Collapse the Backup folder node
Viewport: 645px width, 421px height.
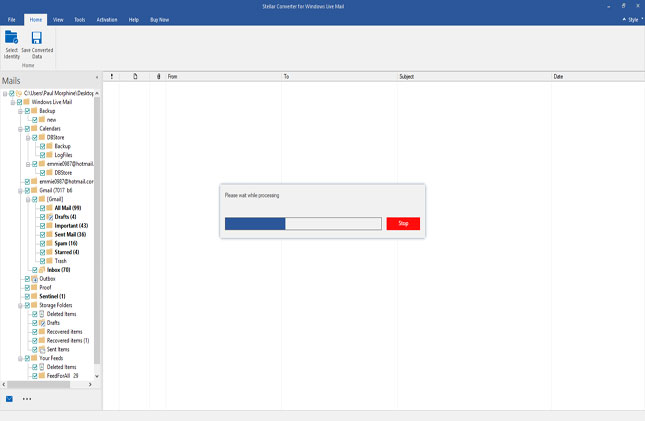coord(20,112)
